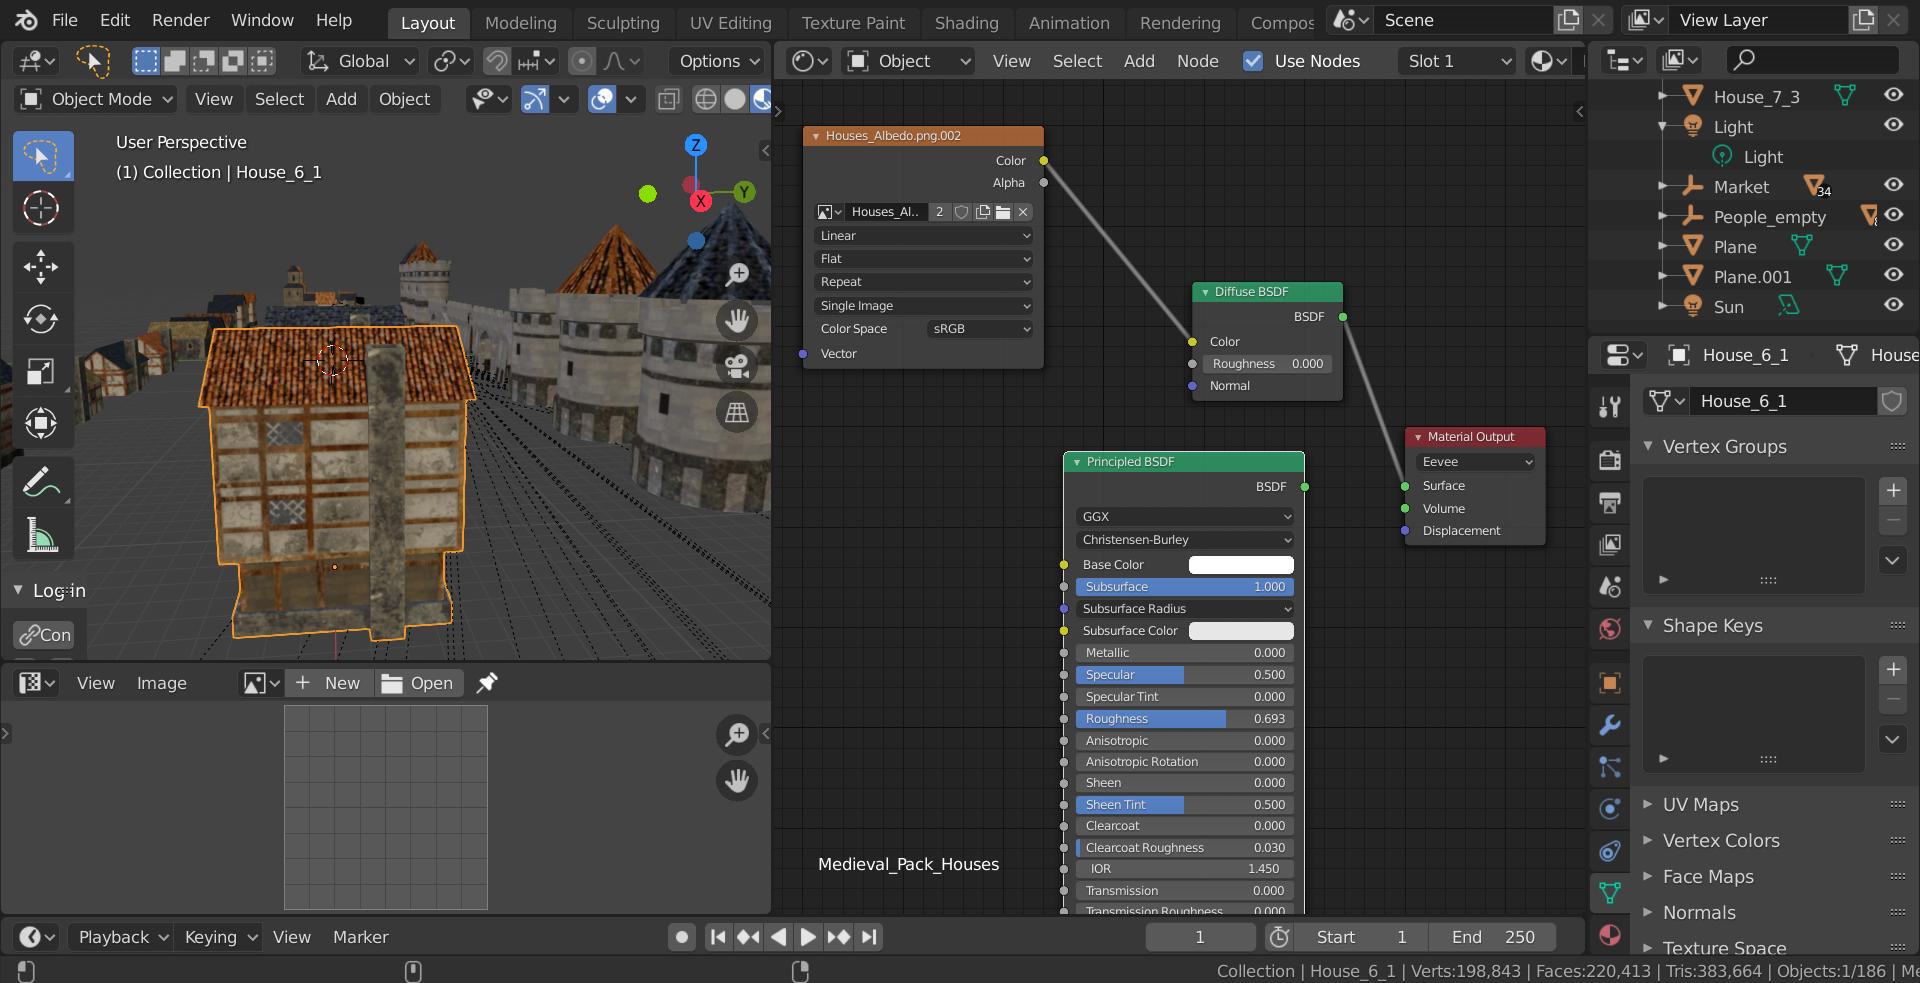1920x983 pixels.
Task: Open the Linear interpolation dropdown
Action: pos(924,236)
